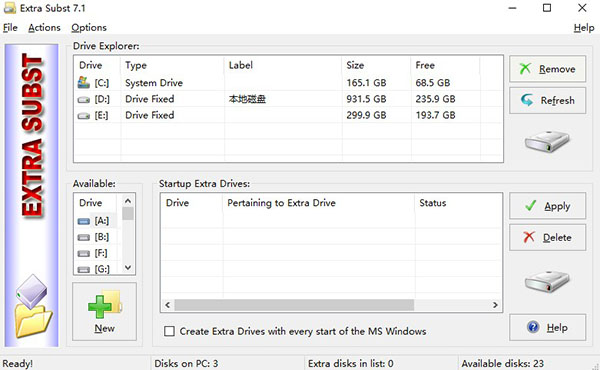The image size is (600, 370).
Task: Maximize the Extra Subst window
Action: pyautogui.click(x=547, y=8)
